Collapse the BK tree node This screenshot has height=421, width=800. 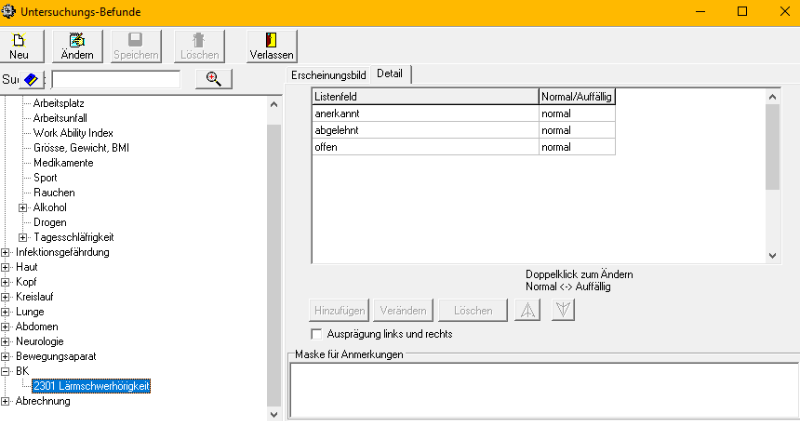pyautogui.click(x=6, y=371)
